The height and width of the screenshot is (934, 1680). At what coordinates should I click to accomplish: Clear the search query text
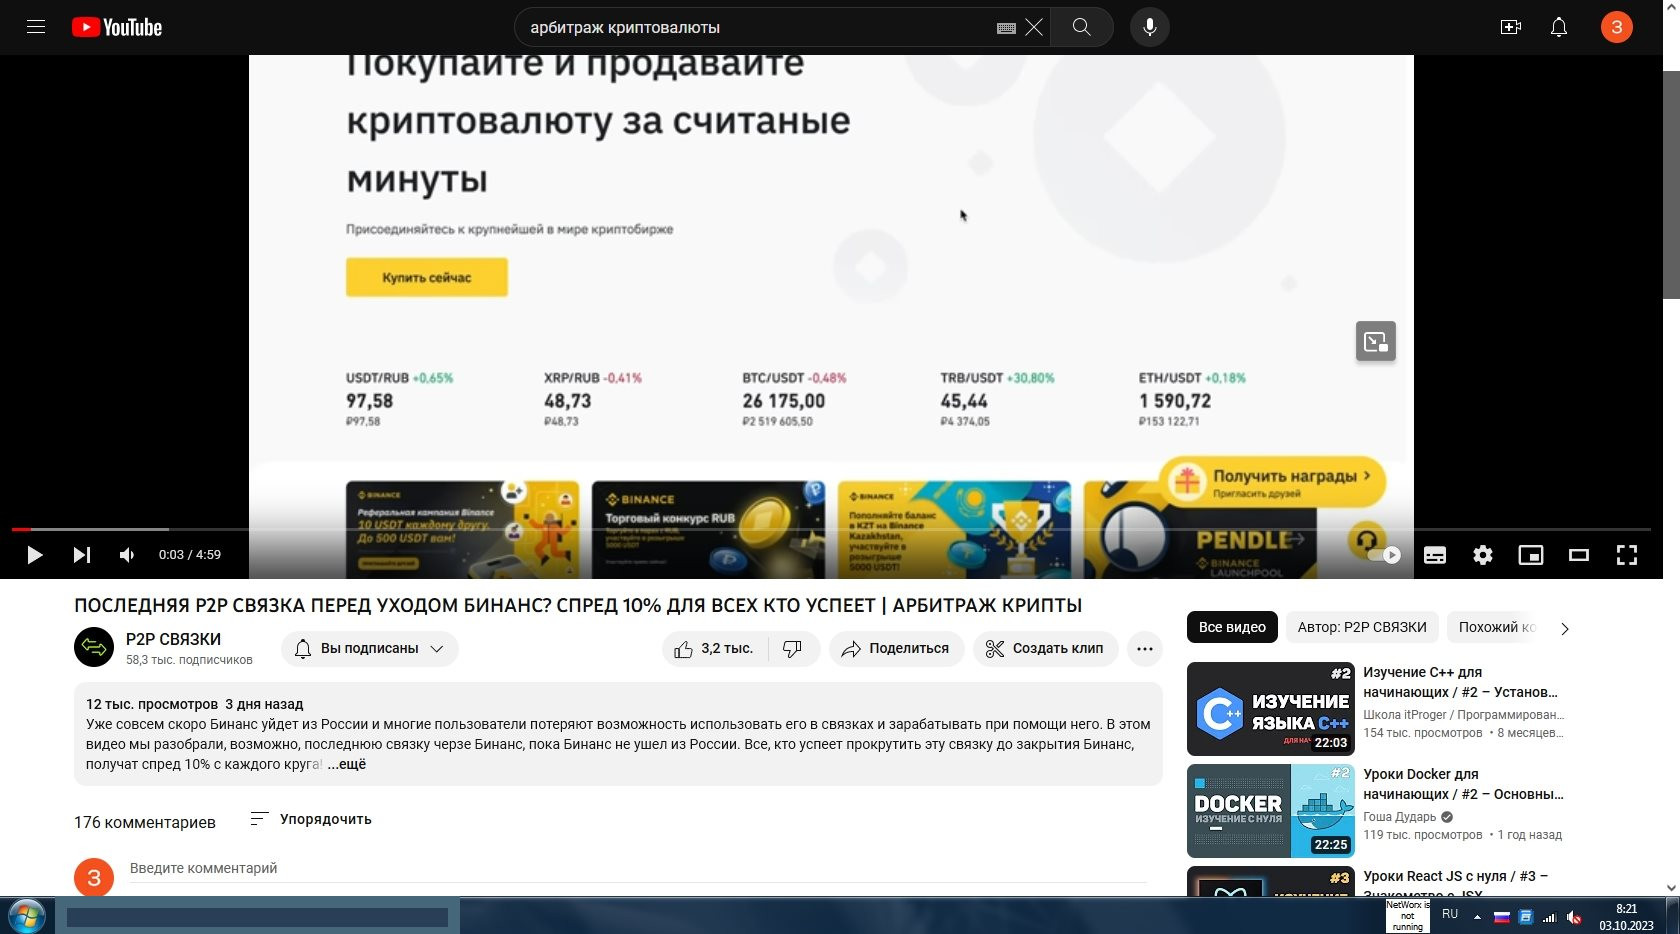(1034, 27)
